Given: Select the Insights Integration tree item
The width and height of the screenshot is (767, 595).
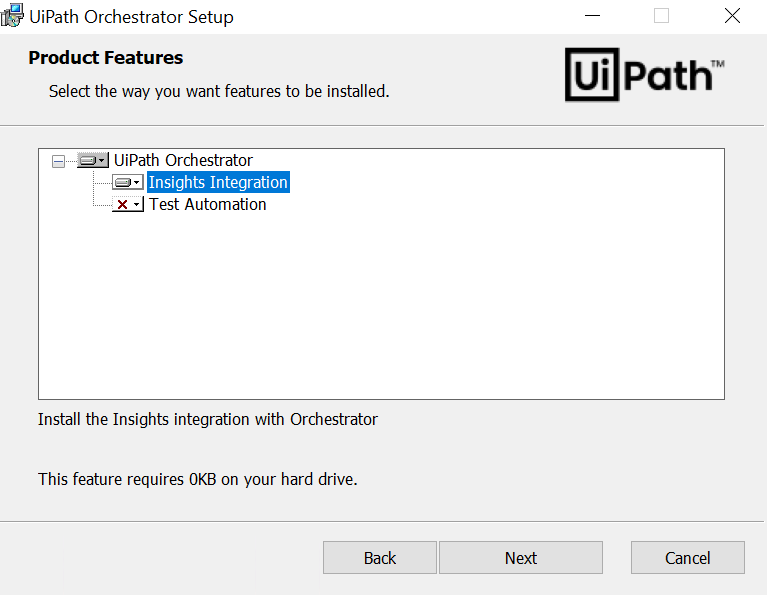Looking at the screenshot, I should click(x=218, y=182).
